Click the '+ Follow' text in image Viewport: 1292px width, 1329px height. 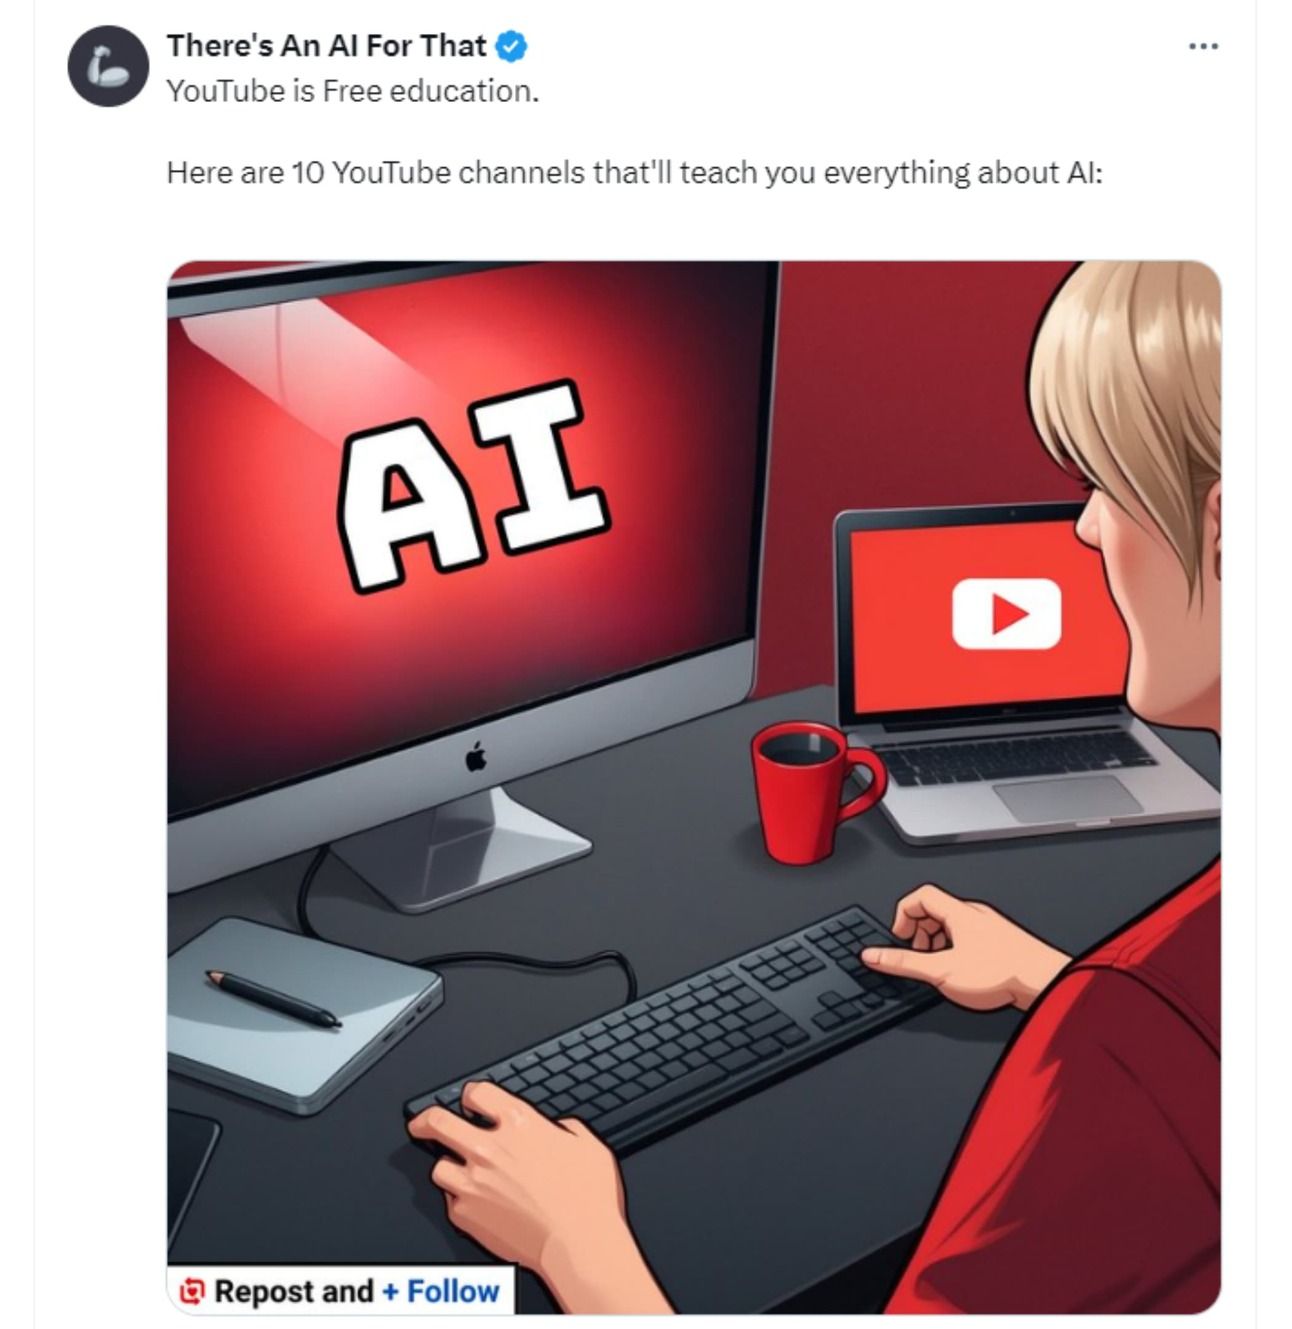[x=440, y=1292]
